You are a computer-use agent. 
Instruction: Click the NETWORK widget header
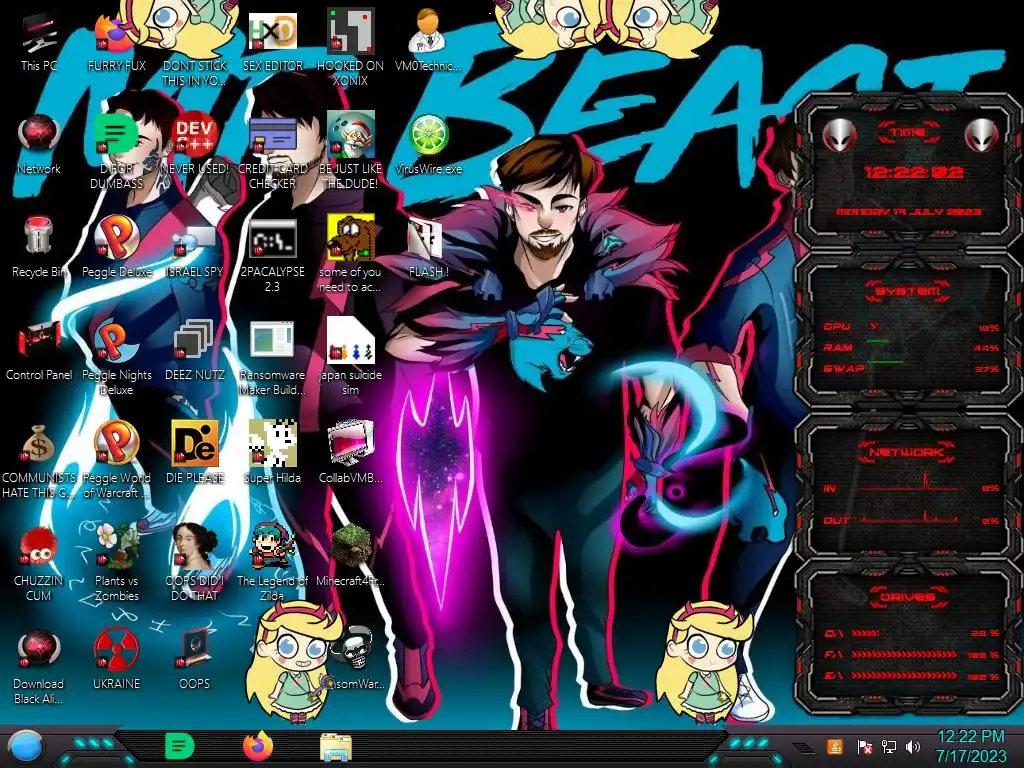tap(908, 452)
